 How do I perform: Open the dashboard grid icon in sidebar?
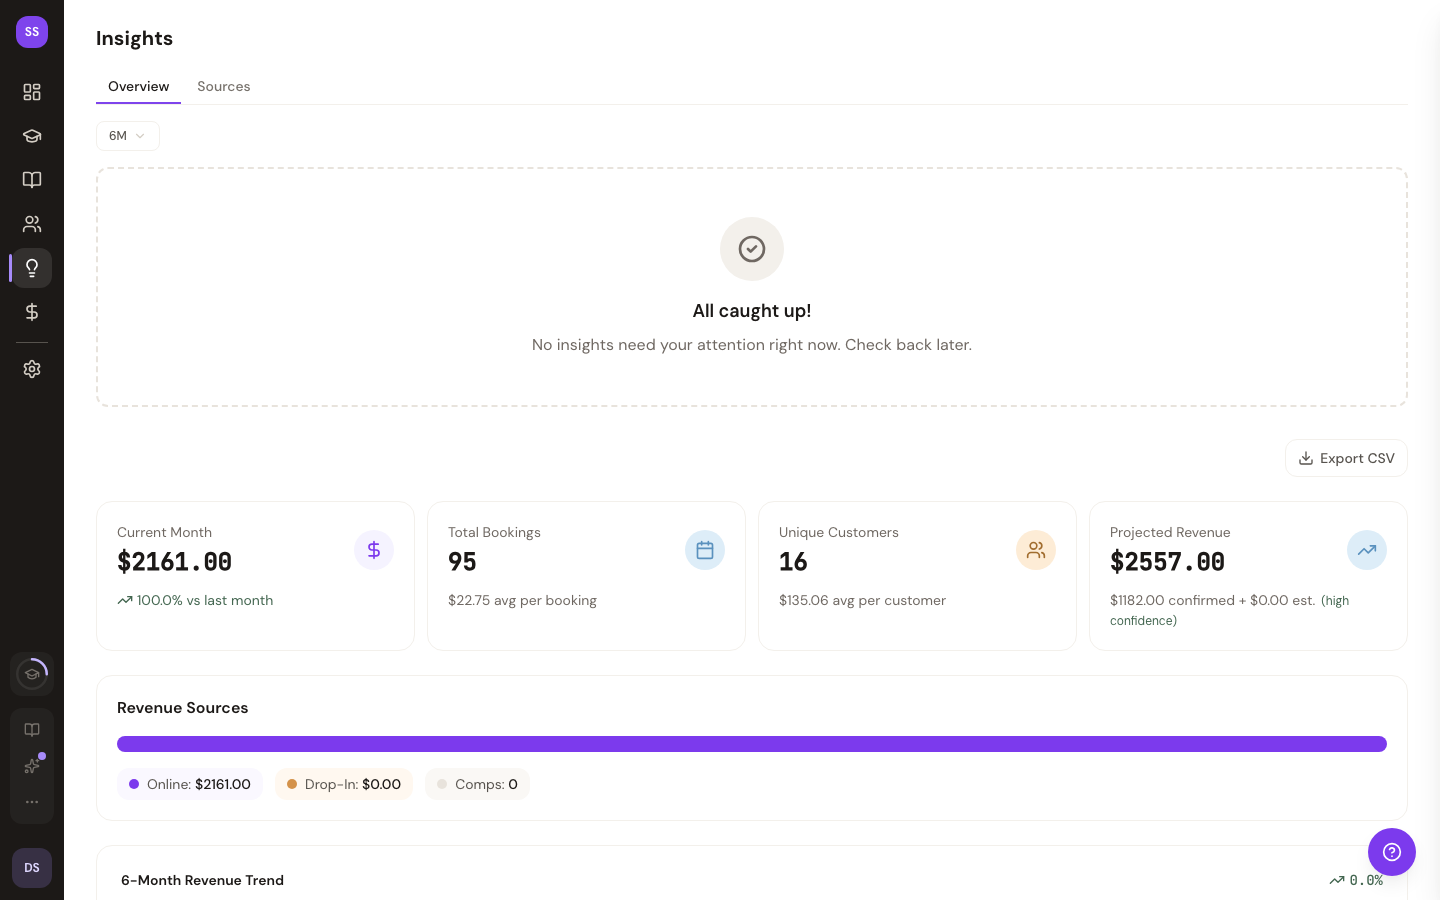[x=32, y=92]
